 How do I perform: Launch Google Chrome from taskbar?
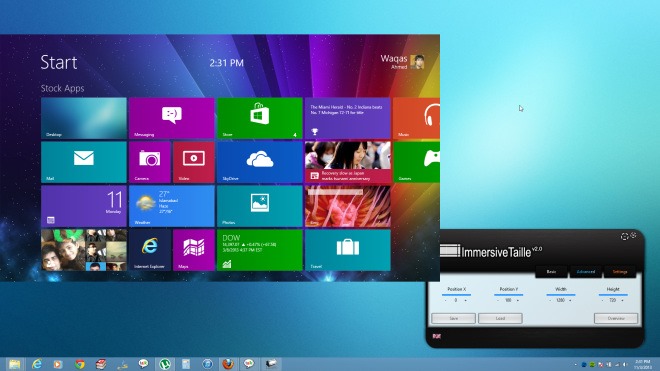79,364
